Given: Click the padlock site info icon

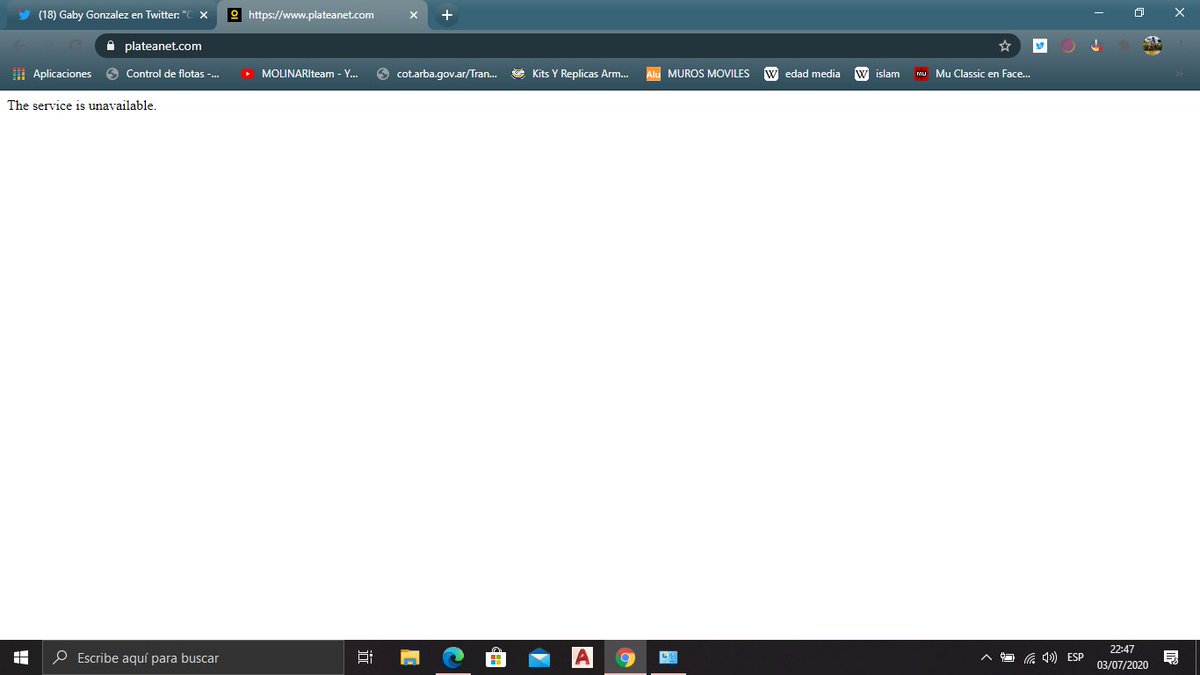Looking at the screenshot, I should [x=111, y=46].
